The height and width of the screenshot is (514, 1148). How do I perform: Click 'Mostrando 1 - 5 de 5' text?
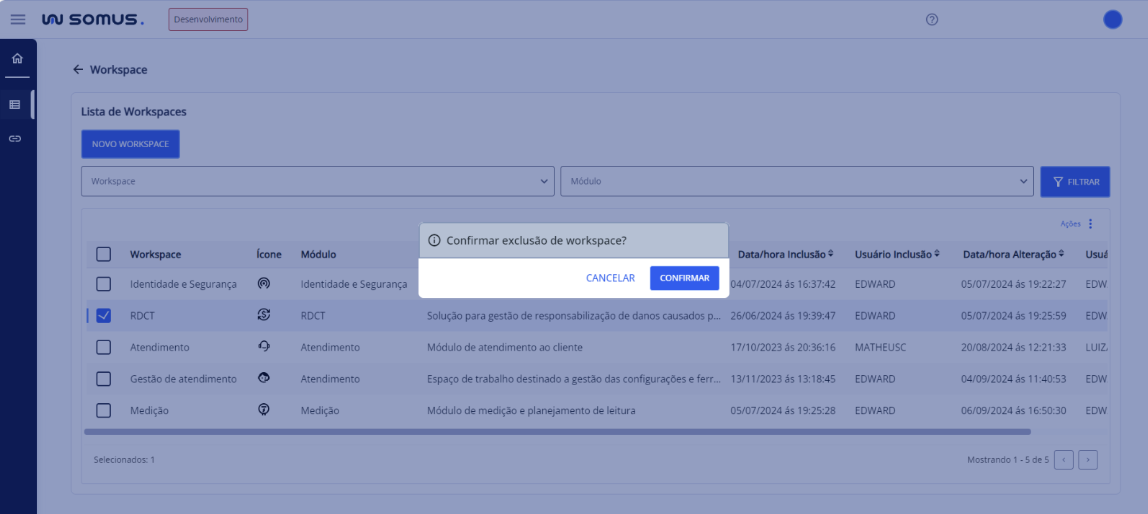pos(1008,460)
